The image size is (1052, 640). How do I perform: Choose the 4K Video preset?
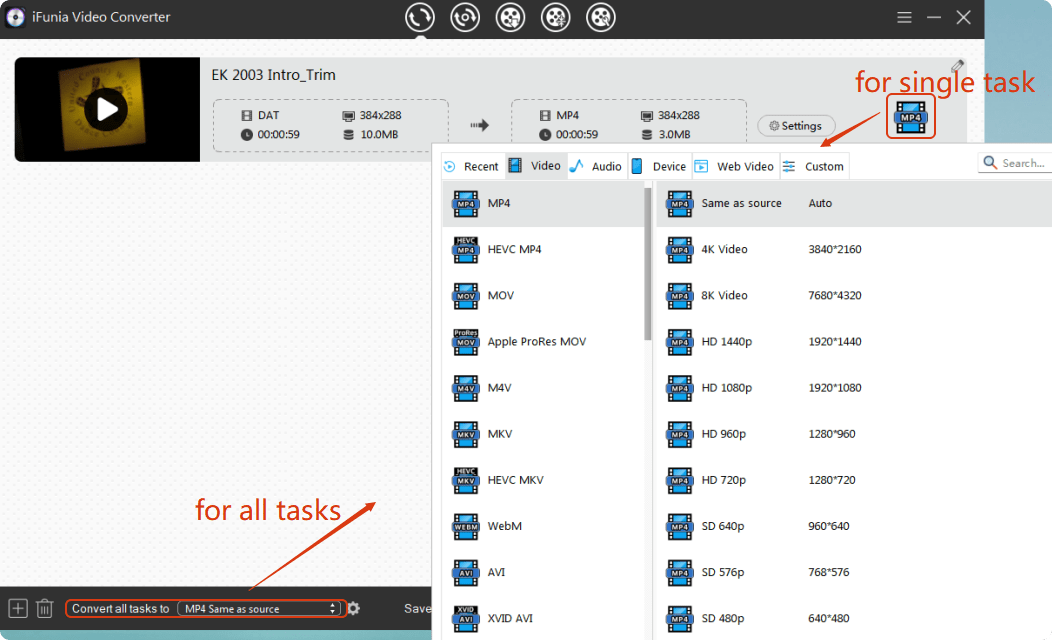[724, 249]
